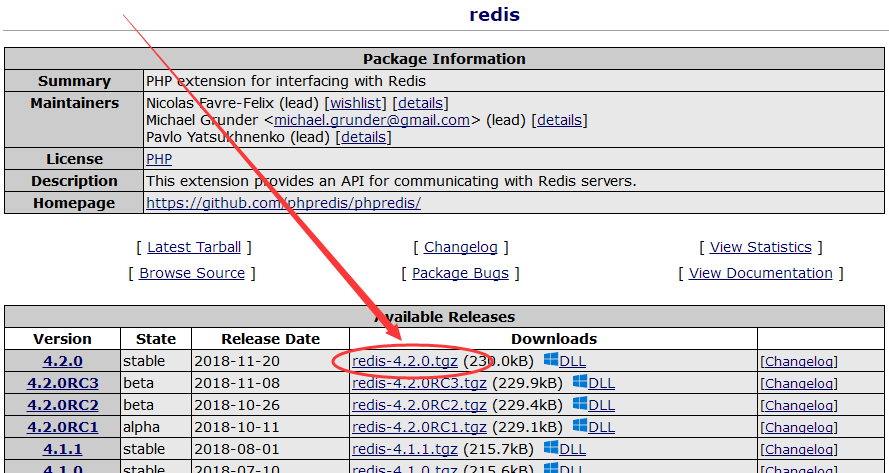Download redis-4.2.0.tgz
This screenshot has height=473, width=889.
coord(405,361)
